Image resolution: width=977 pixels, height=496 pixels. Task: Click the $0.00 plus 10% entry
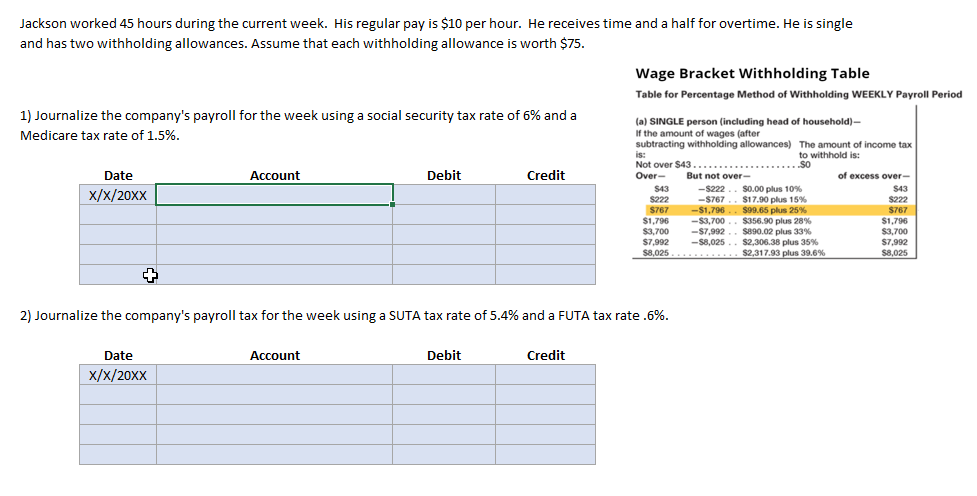(772, 189)
